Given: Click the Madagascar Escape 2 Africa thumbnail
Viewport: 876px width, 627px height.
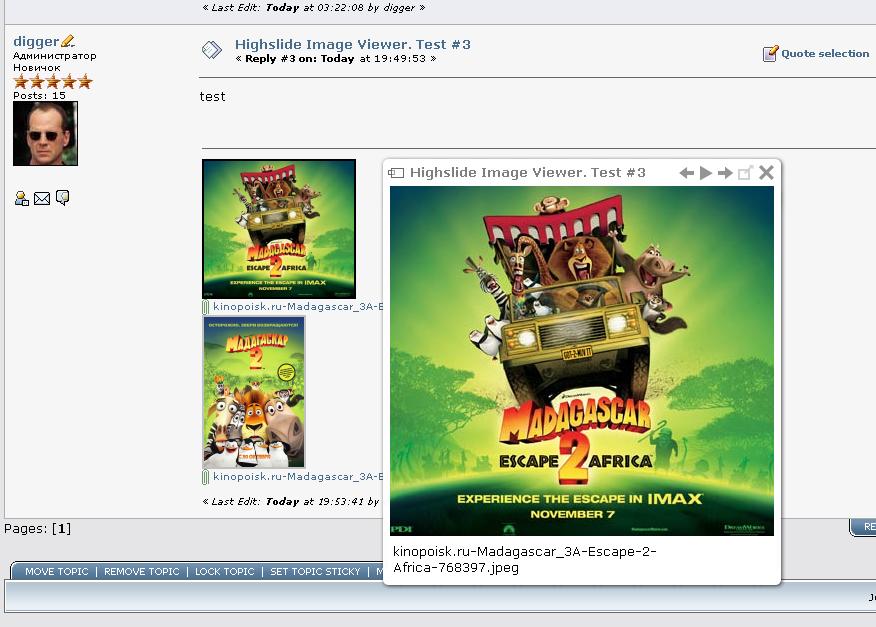Looking at the screenshot, I should pyautogui.click(x=279, y=229).
